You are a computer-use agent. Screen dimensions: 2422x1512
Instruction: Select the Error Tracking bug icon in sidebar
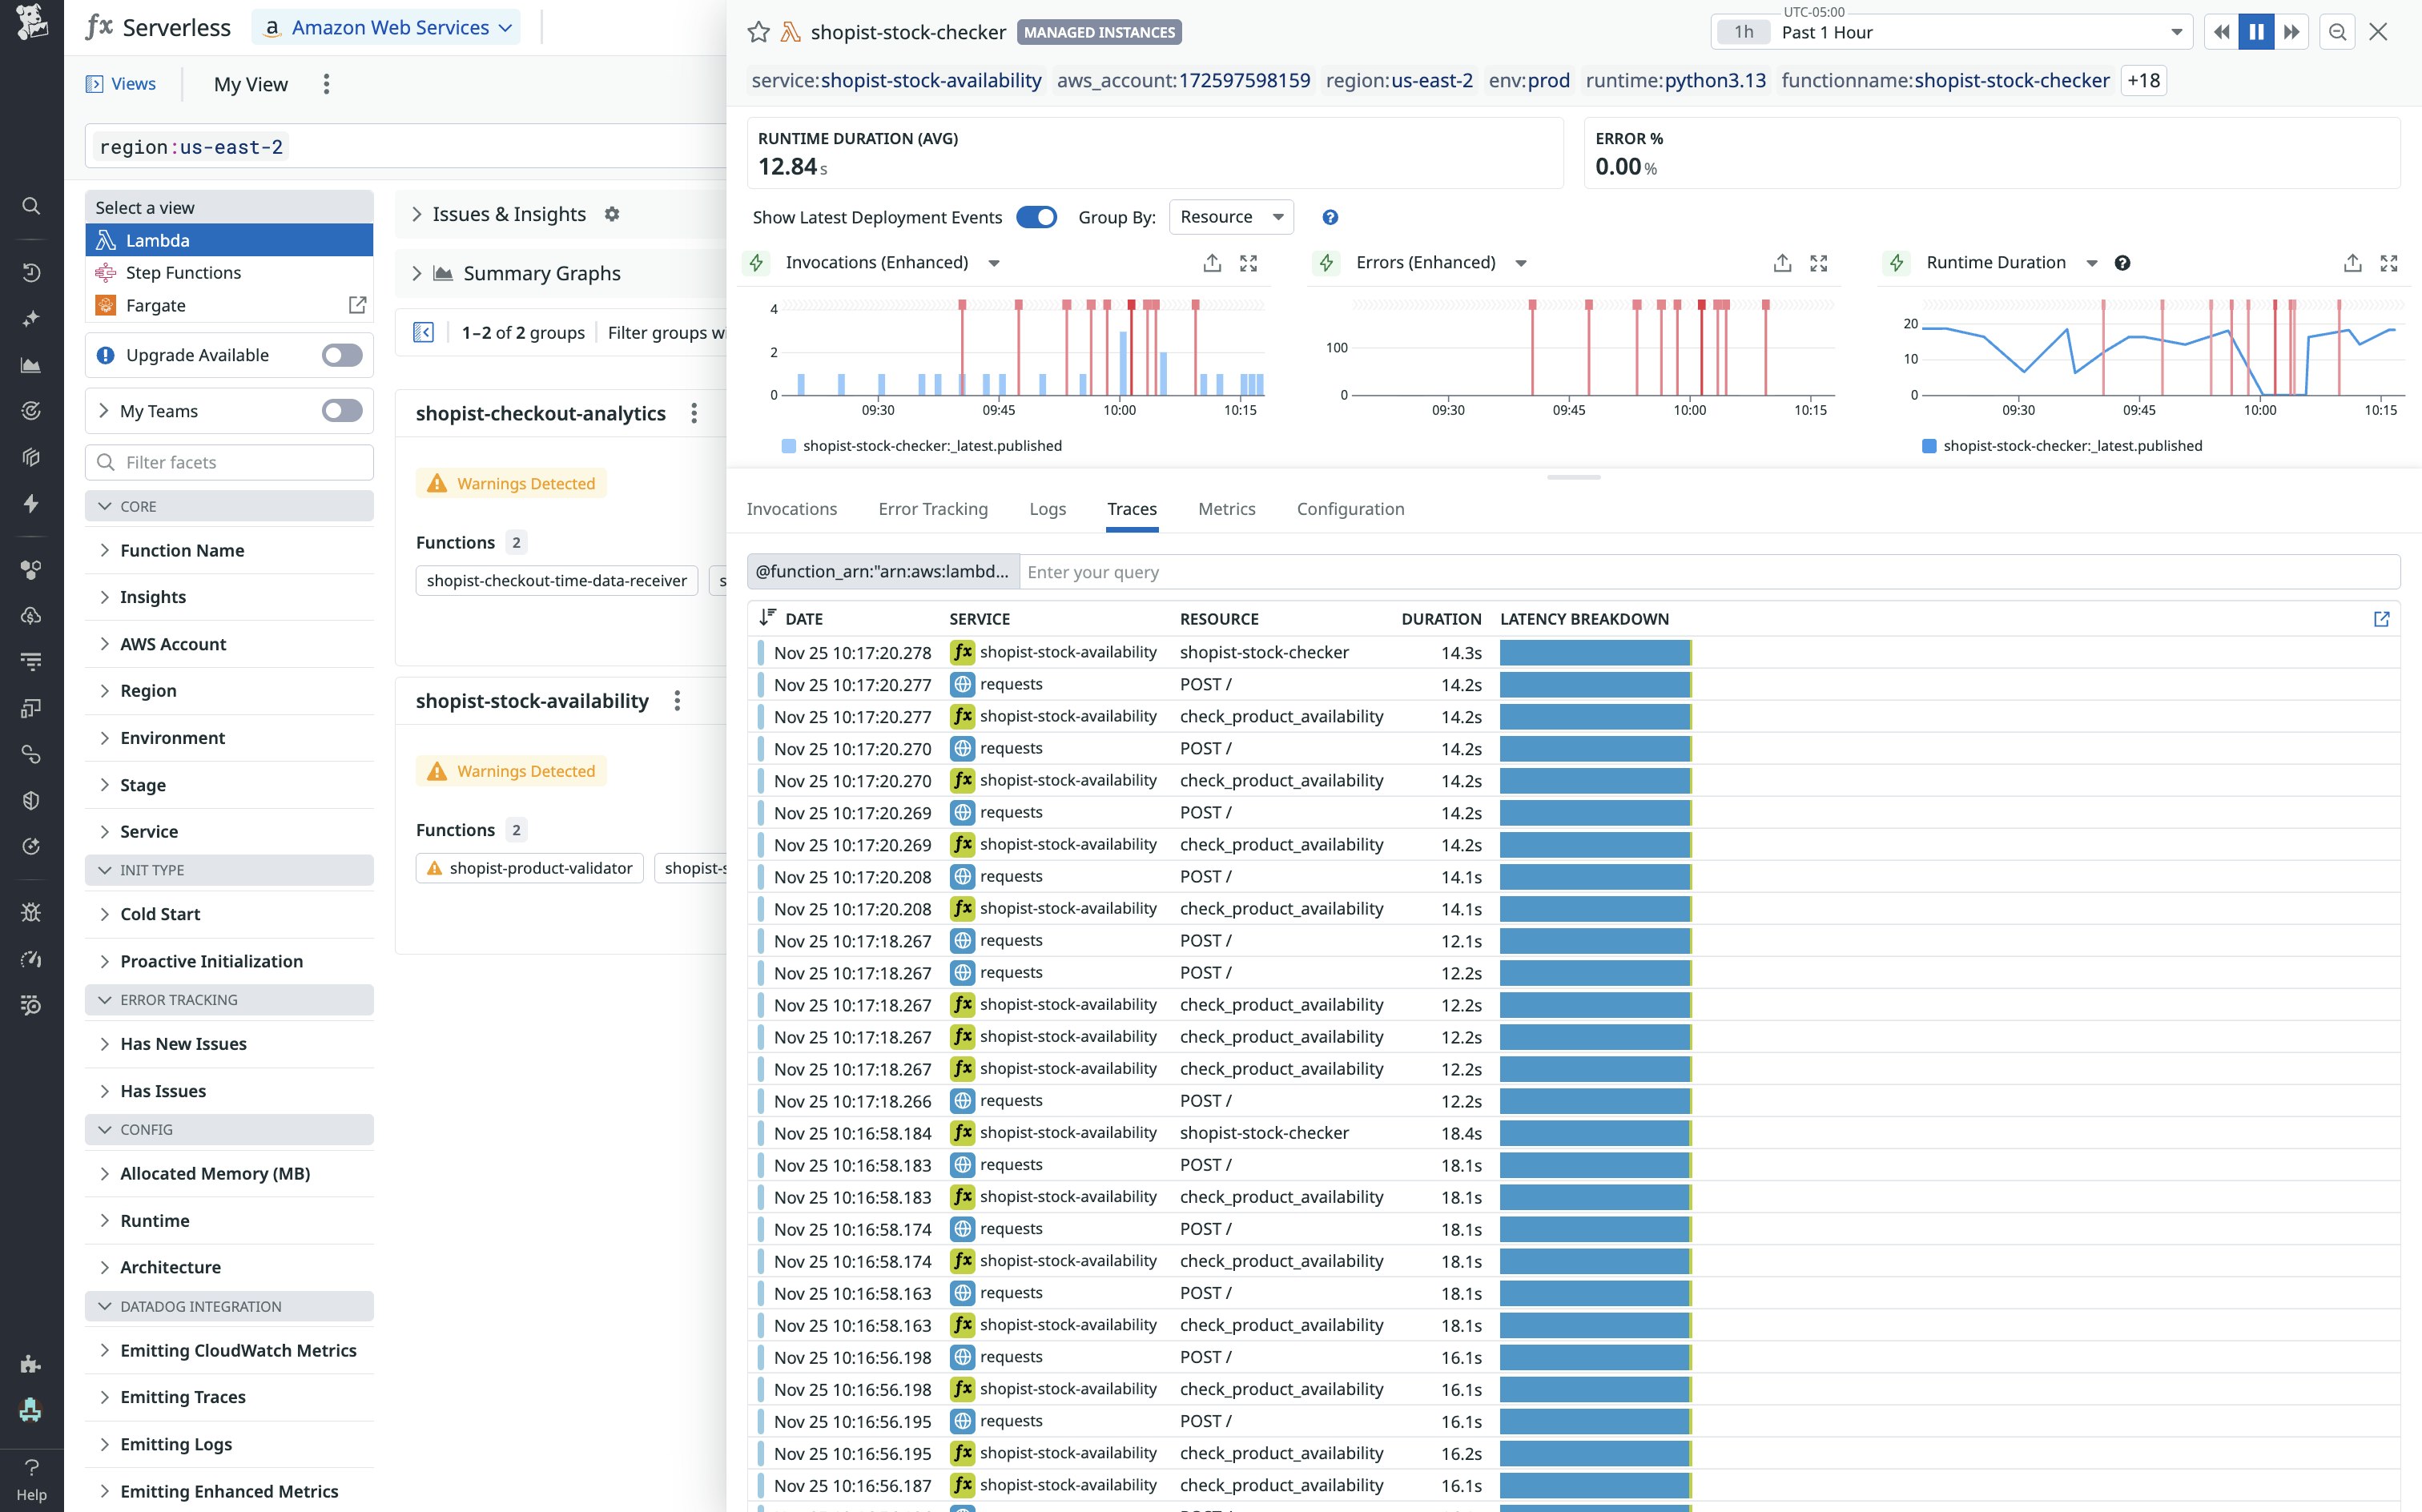(x=31, y=911)
